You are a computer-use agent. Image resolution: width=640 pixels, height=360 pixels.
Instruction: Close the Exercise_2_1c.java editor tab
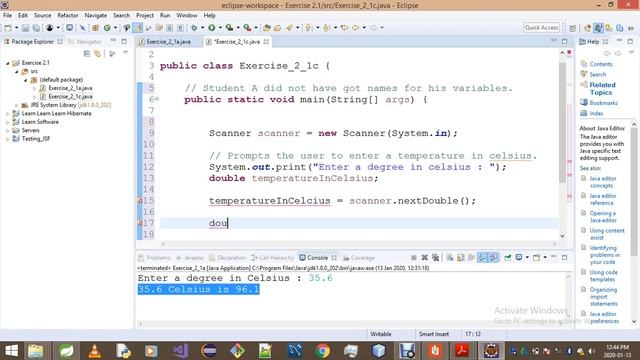point(266,42)
